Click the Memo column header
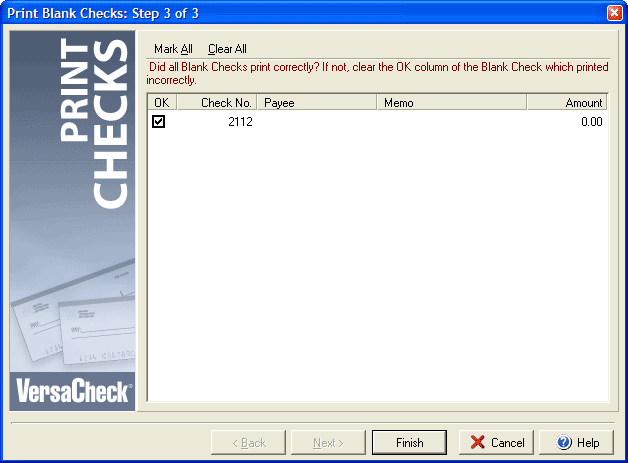This screenshot has height=463, width=628. pos(452,103)
